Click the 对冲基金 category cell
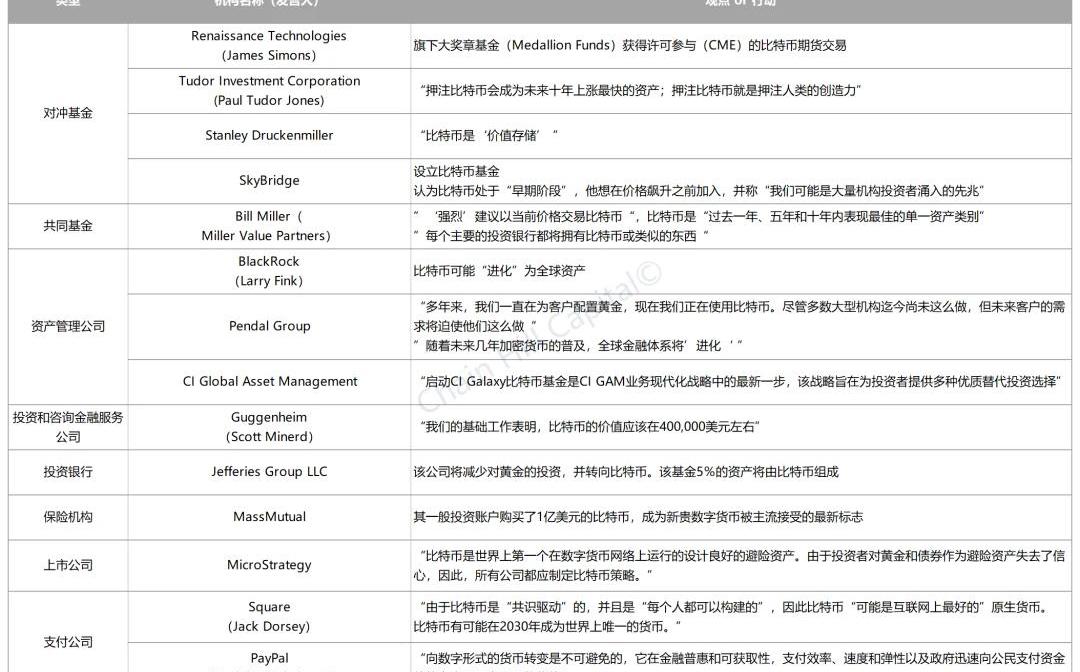Screen dimensions: 1080x672 point(68,113)
